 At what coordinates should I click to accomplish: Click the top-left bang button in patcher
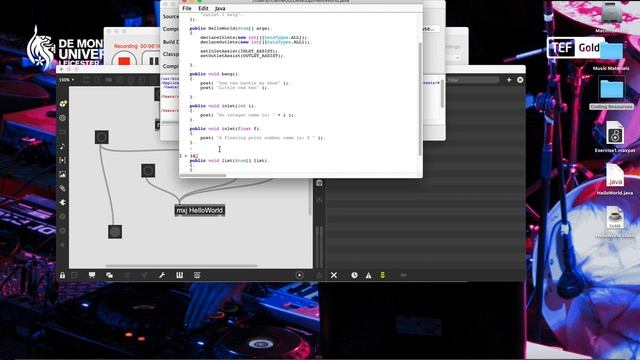pos(102,137)
